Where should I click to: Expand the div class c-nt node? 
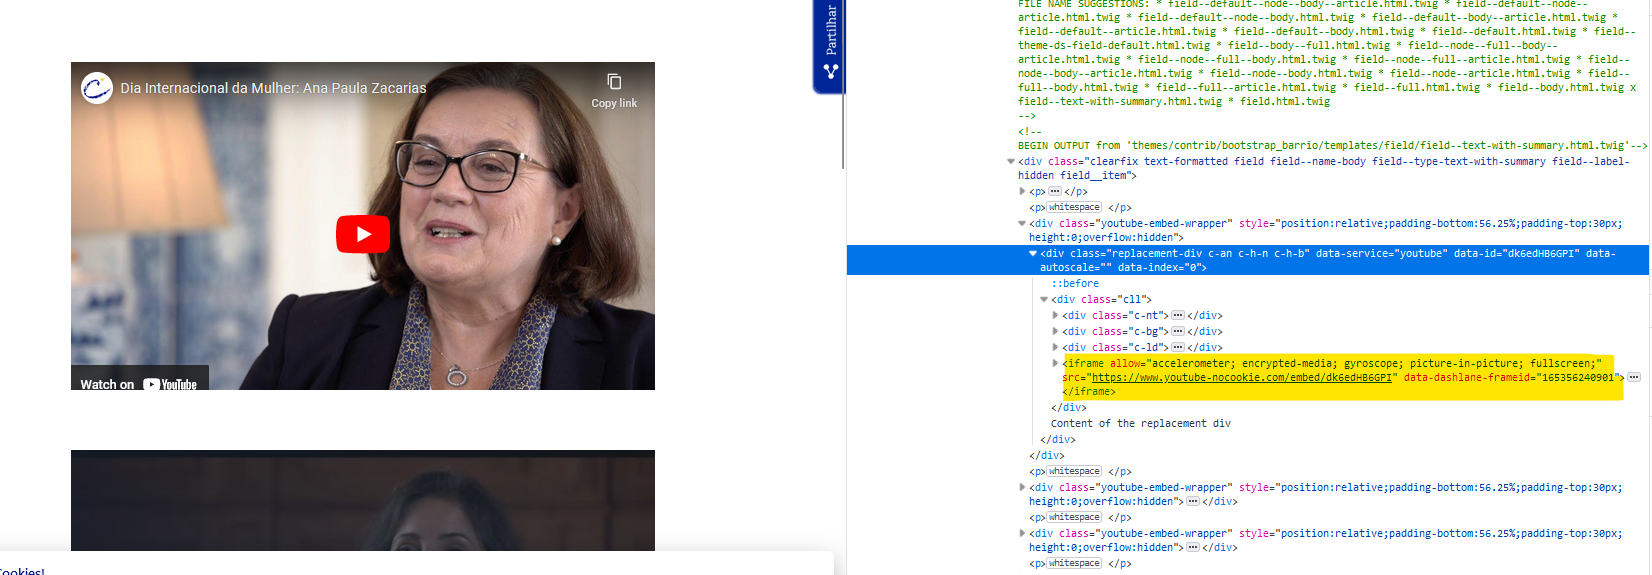click(x=1055, y=315)
